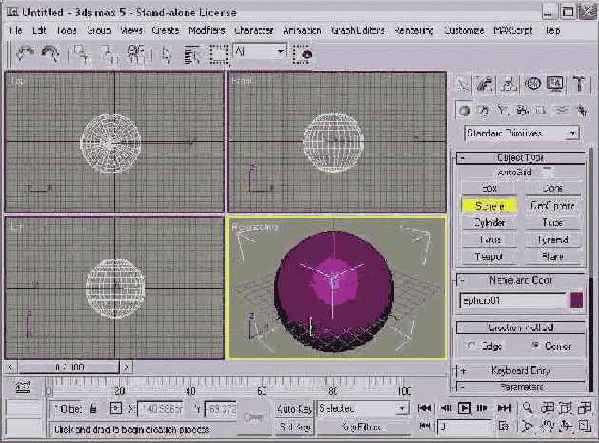Open the Utilities hammer panel tab

(x=579, y=84)
